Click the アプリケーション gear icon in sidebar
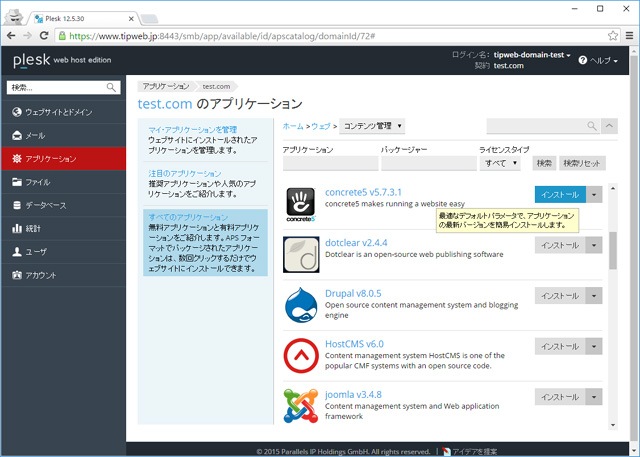Image resolution: width=640 pixels, height=457 pixels. (x=17, y=158)
